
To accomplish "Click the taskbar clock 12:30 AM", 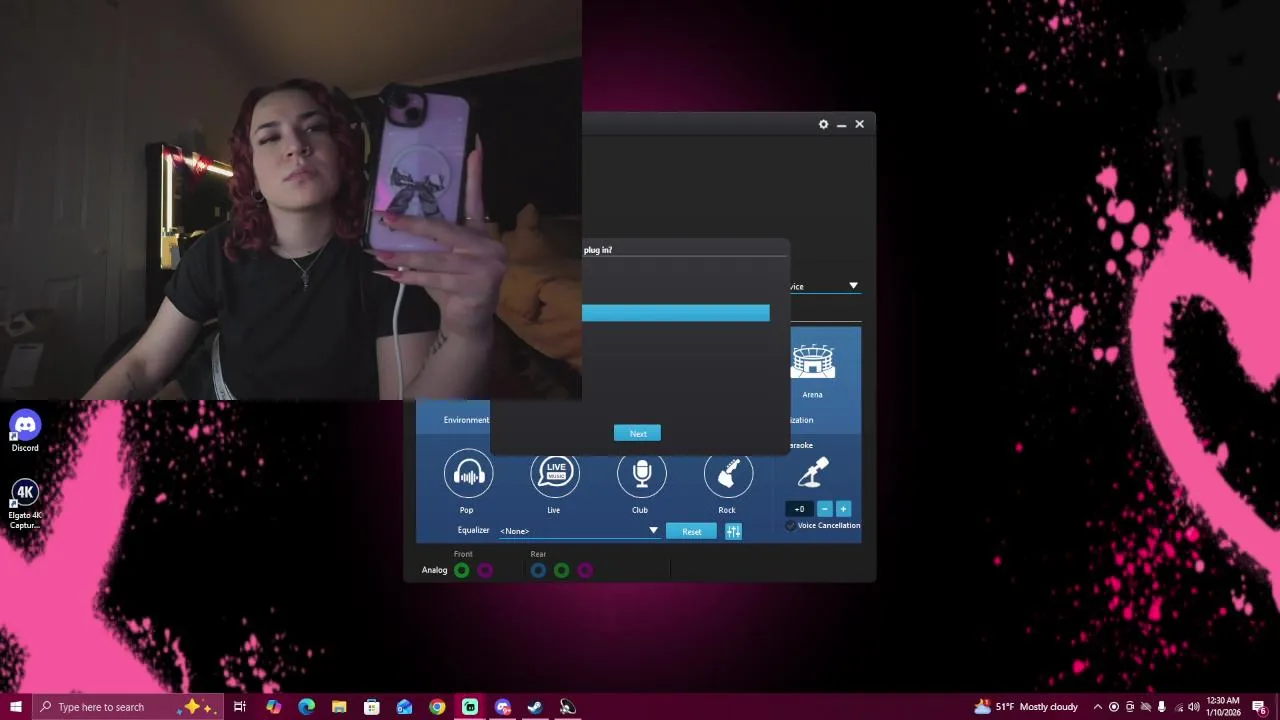I will (x=1223, y=707).
